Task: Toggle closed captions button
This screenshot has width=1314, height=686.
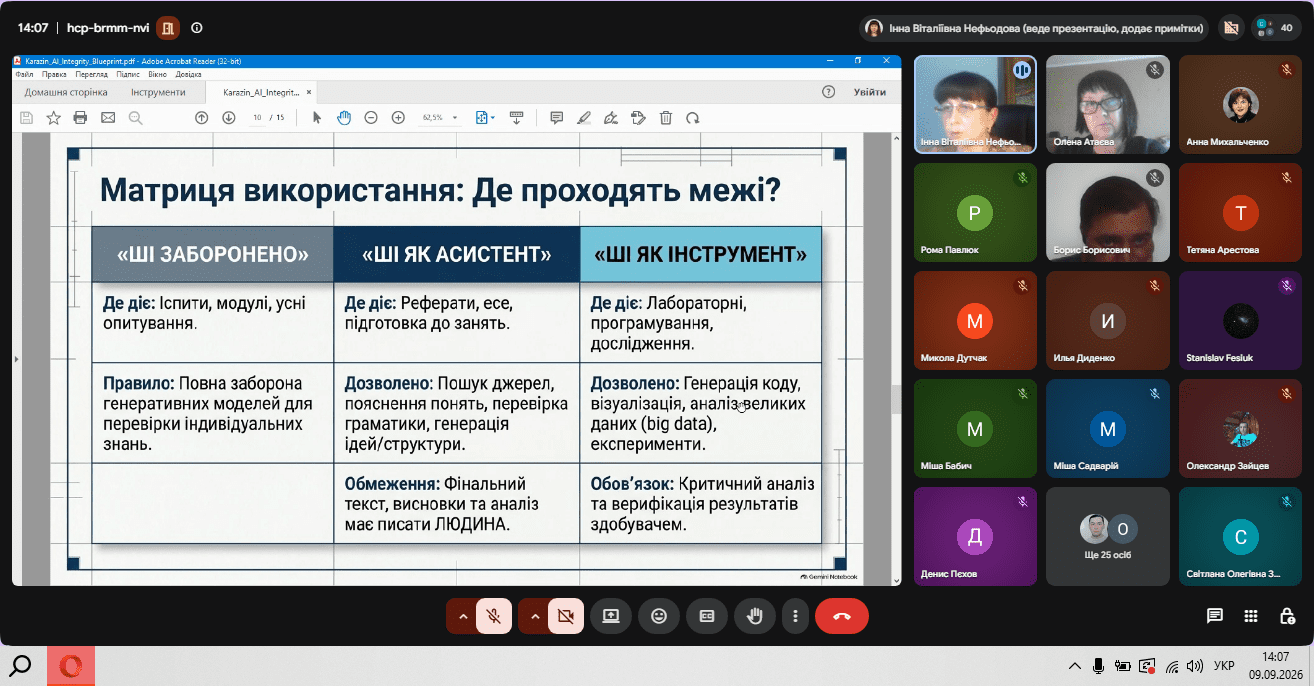Action: point(707,616)
